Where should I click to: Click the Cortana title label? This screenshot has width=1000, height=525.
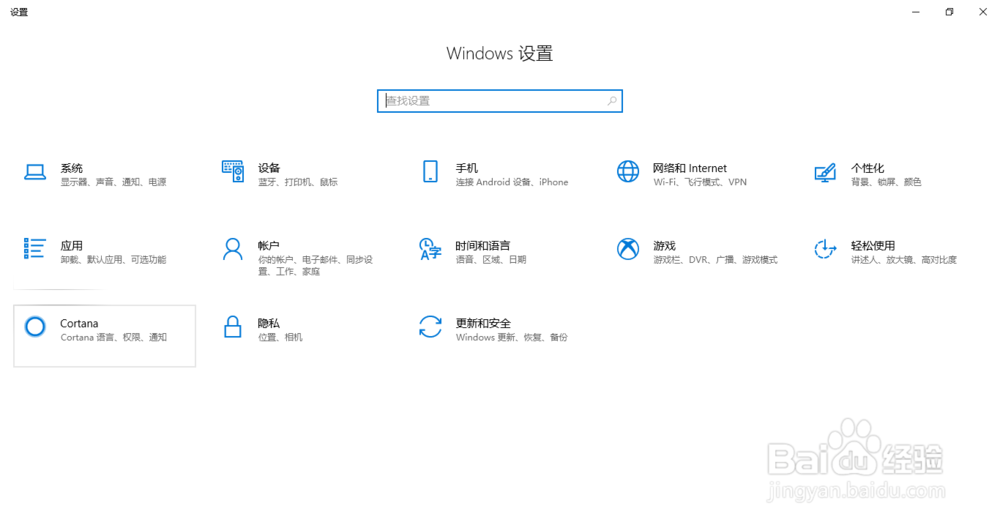pyautogui.click(x=79, y=323)
